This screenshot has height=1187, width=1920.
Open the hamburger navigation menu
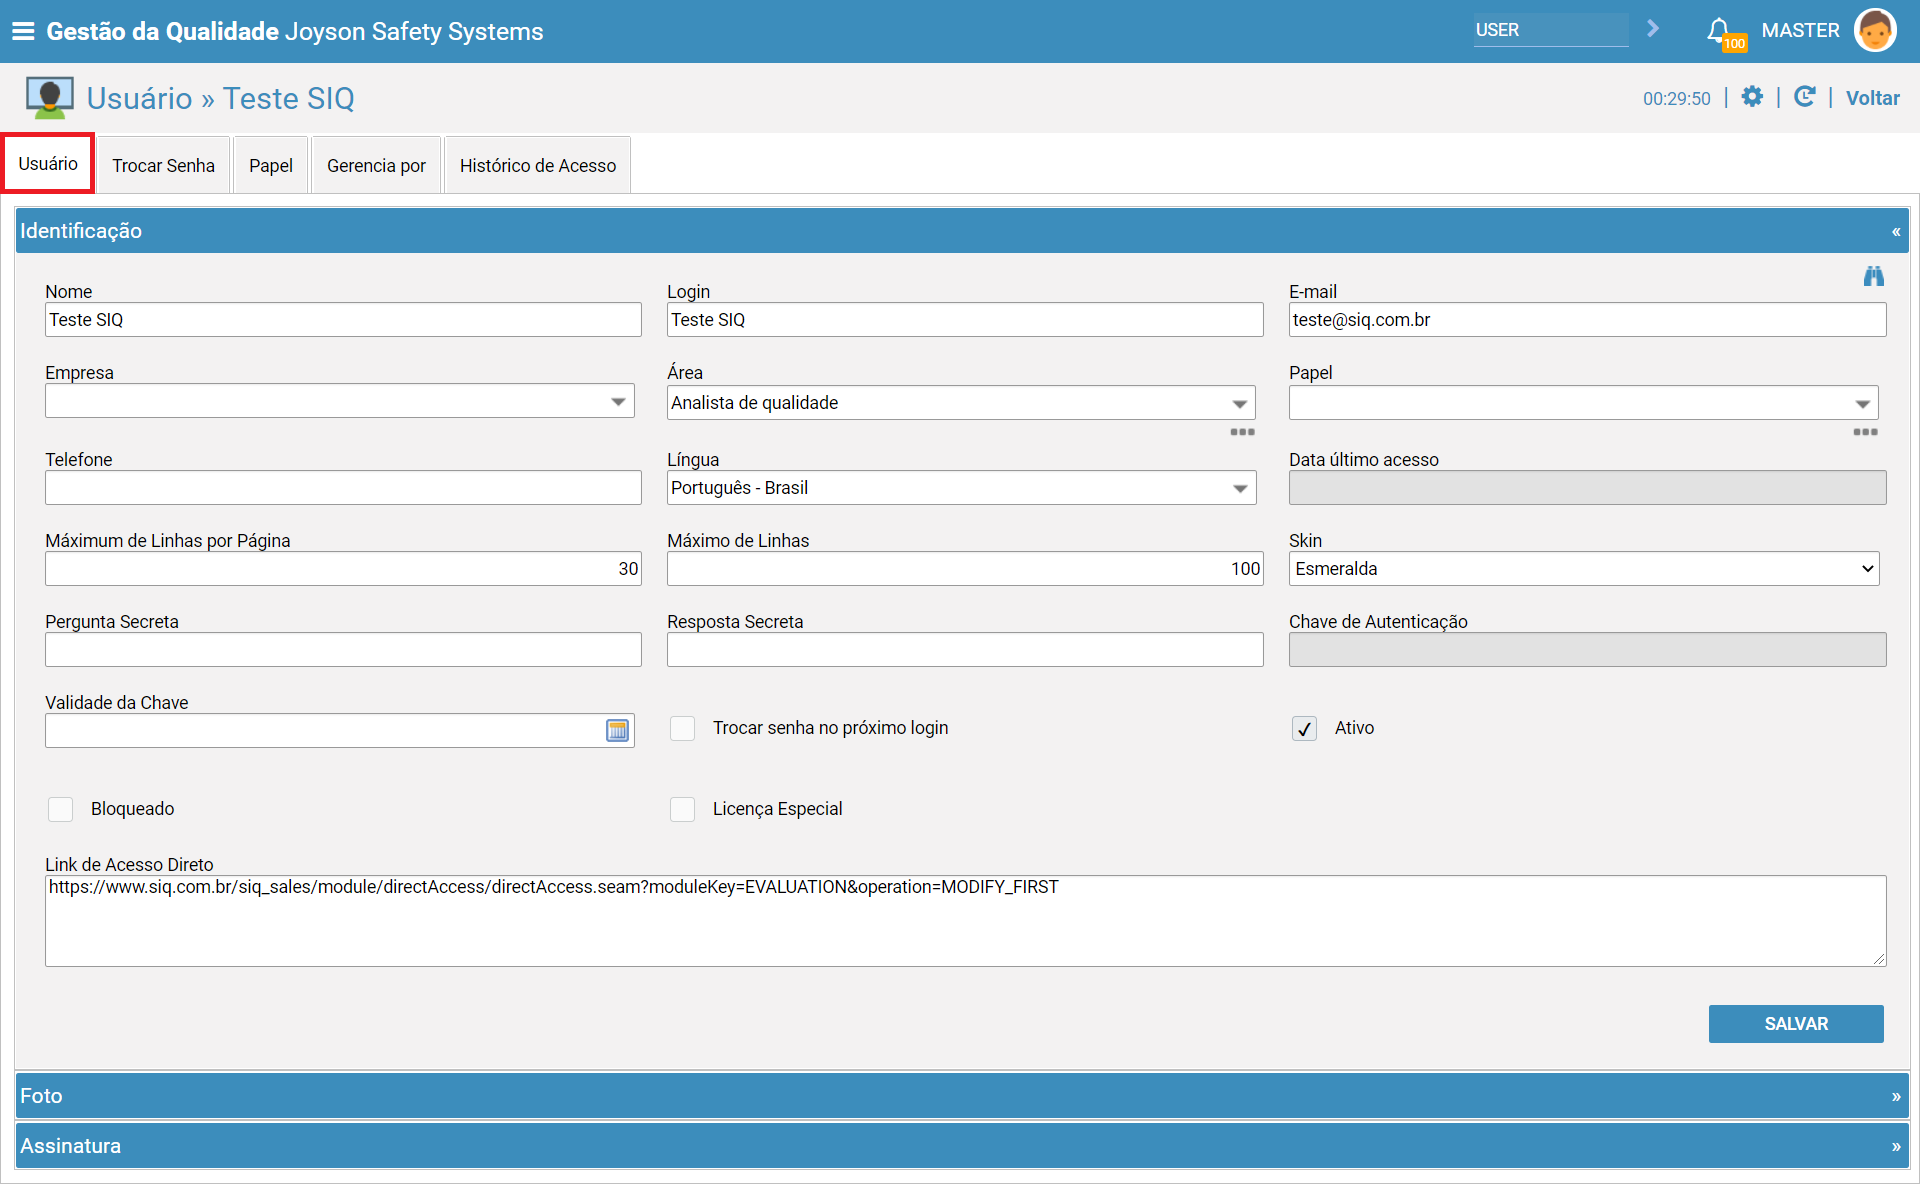(x=23, y=31)
